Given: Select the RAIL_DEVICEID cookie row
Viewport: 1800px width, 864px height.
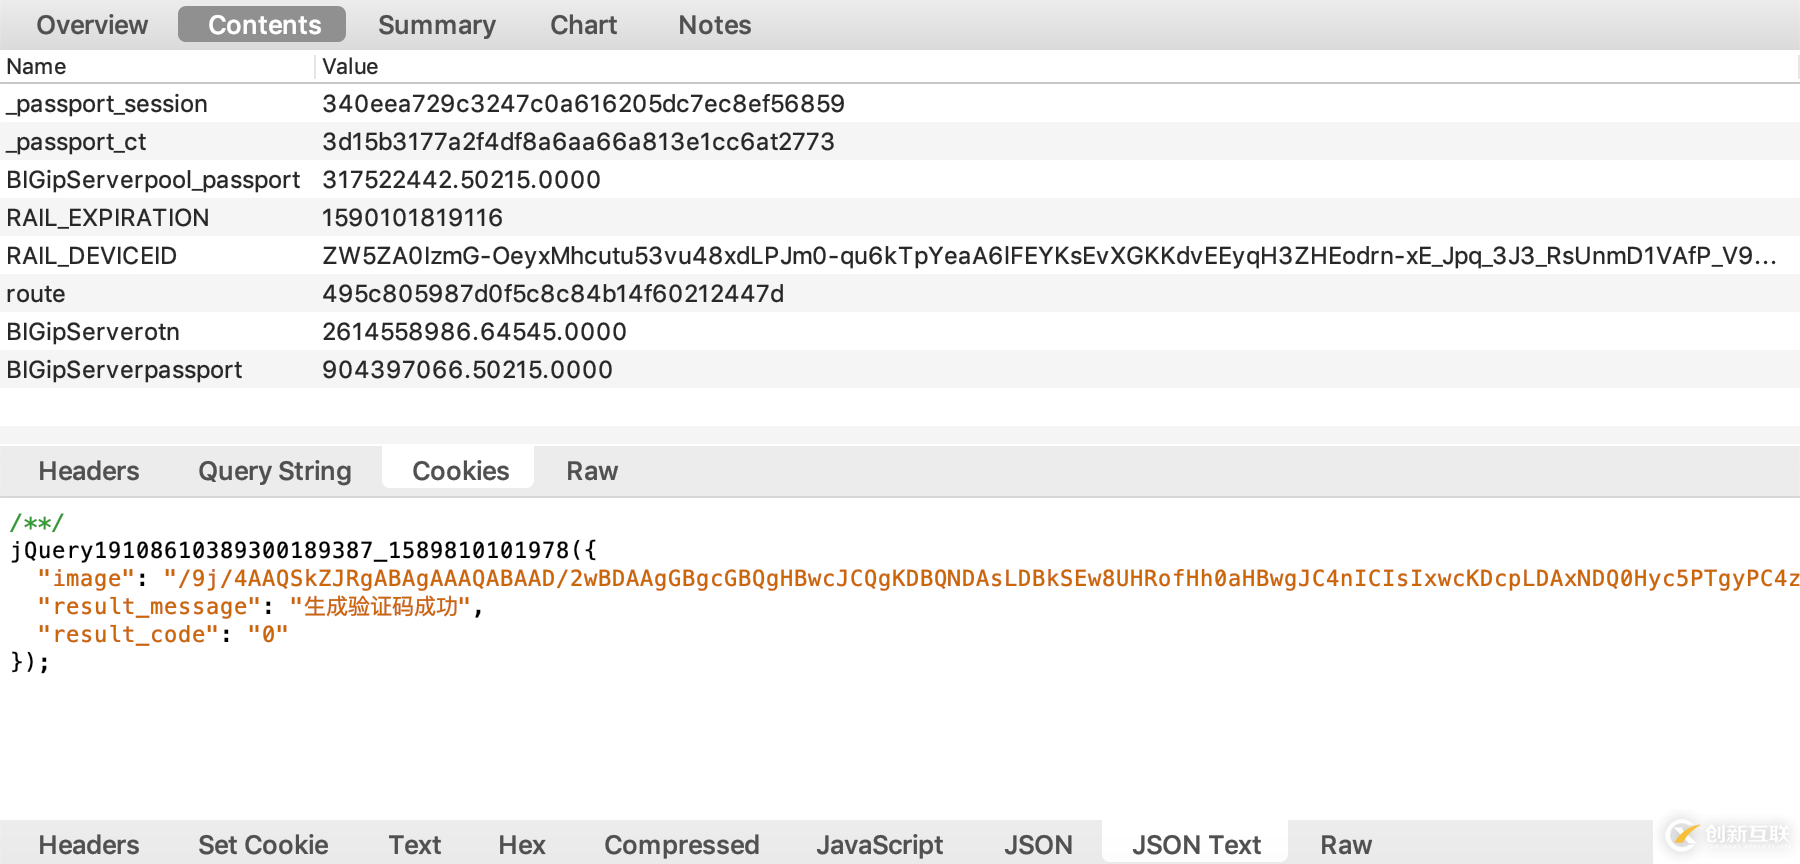Looking at the screenshot, I should click(92, 256).
